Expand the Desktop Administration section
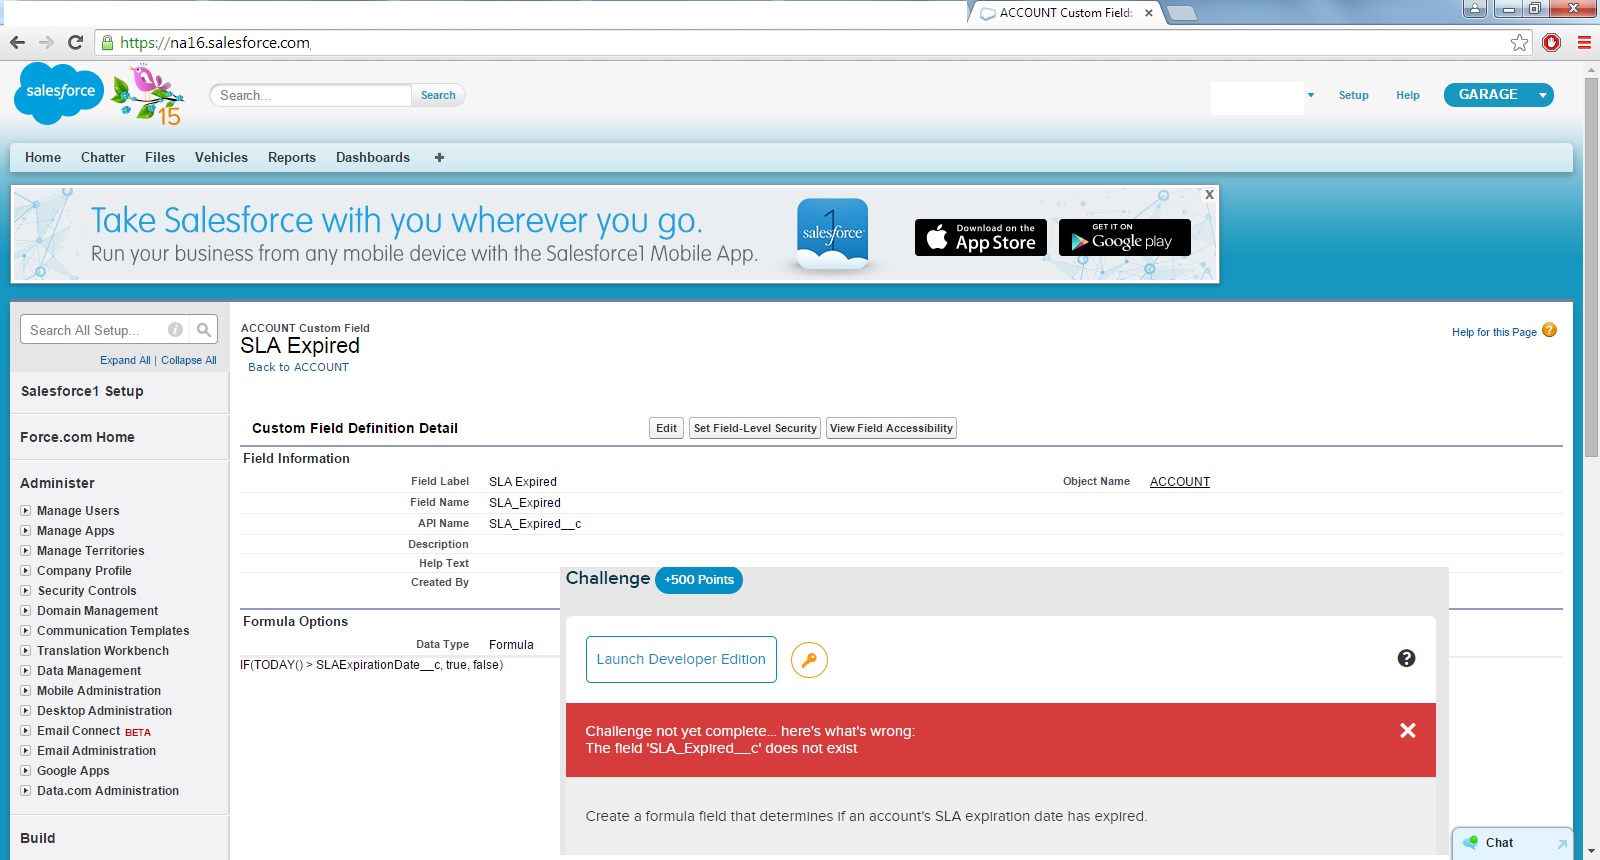 point(26,710)
